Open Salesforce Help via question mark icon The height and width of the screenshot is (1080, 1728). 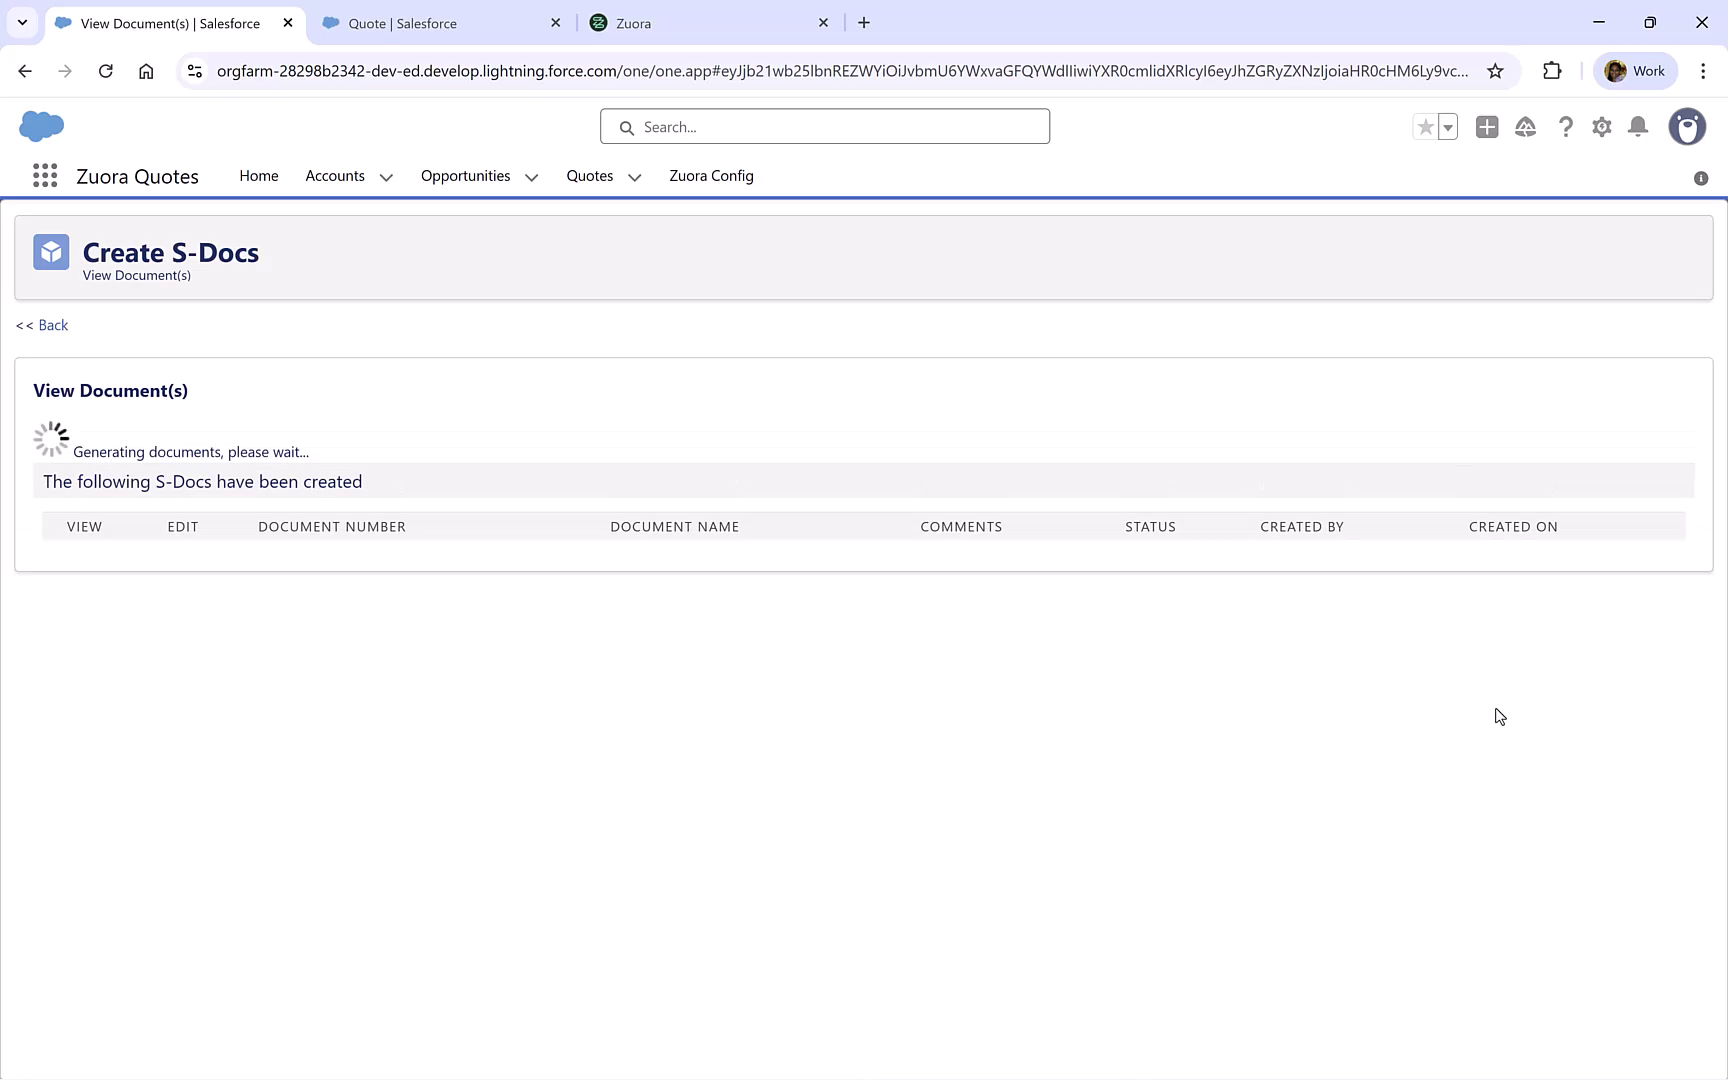point(1565,127)
